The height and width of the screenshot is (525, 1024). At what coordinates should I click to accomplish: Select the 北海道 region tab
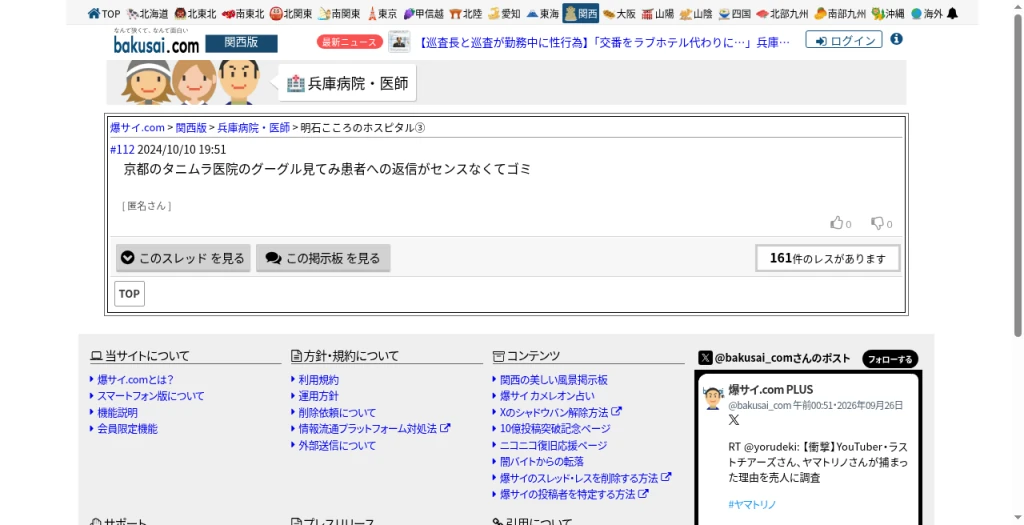pyautogui.click(x=148, y=13)
